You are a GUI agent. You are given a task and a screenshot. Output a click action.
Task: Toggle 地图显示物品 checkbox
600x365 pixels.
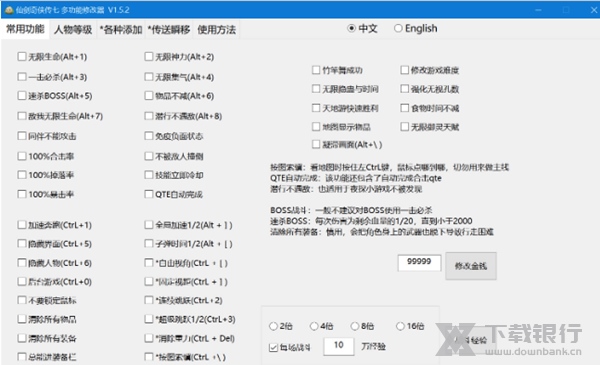(316, 126)
